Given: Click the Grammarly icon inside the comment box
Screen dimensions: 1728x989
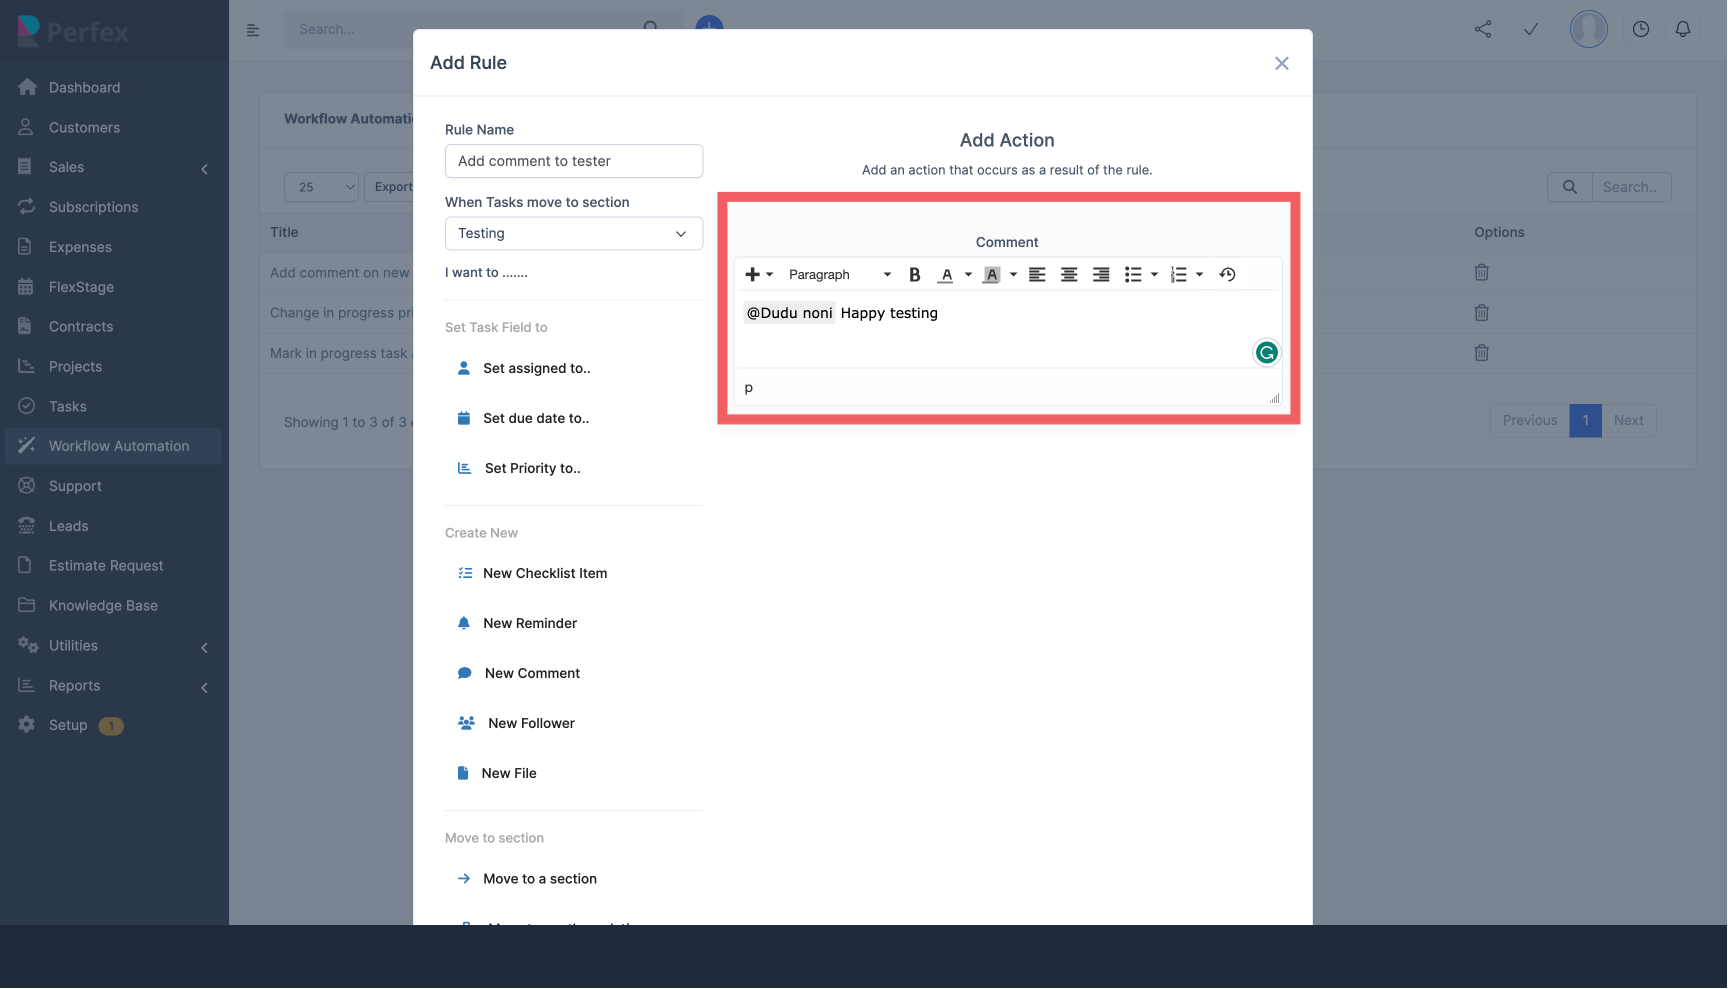Looking at the screenshot, I should coord(1266,352).
